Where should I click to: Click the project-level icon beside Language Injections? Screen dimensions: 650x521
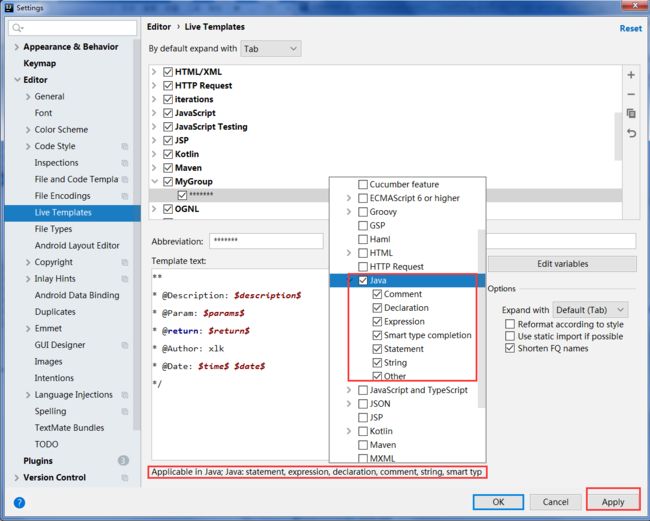click(124, 395)
